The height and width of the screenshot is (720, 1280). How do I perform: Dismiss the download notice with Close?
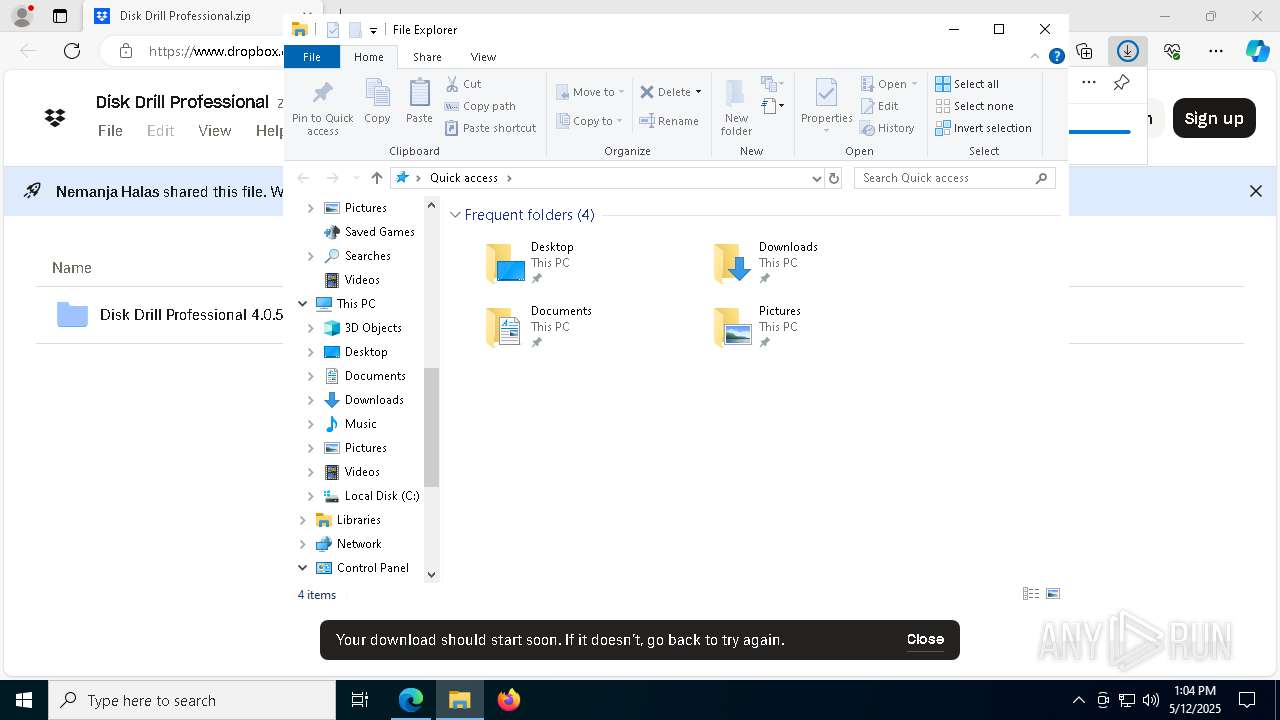click(x=925, y=640)
